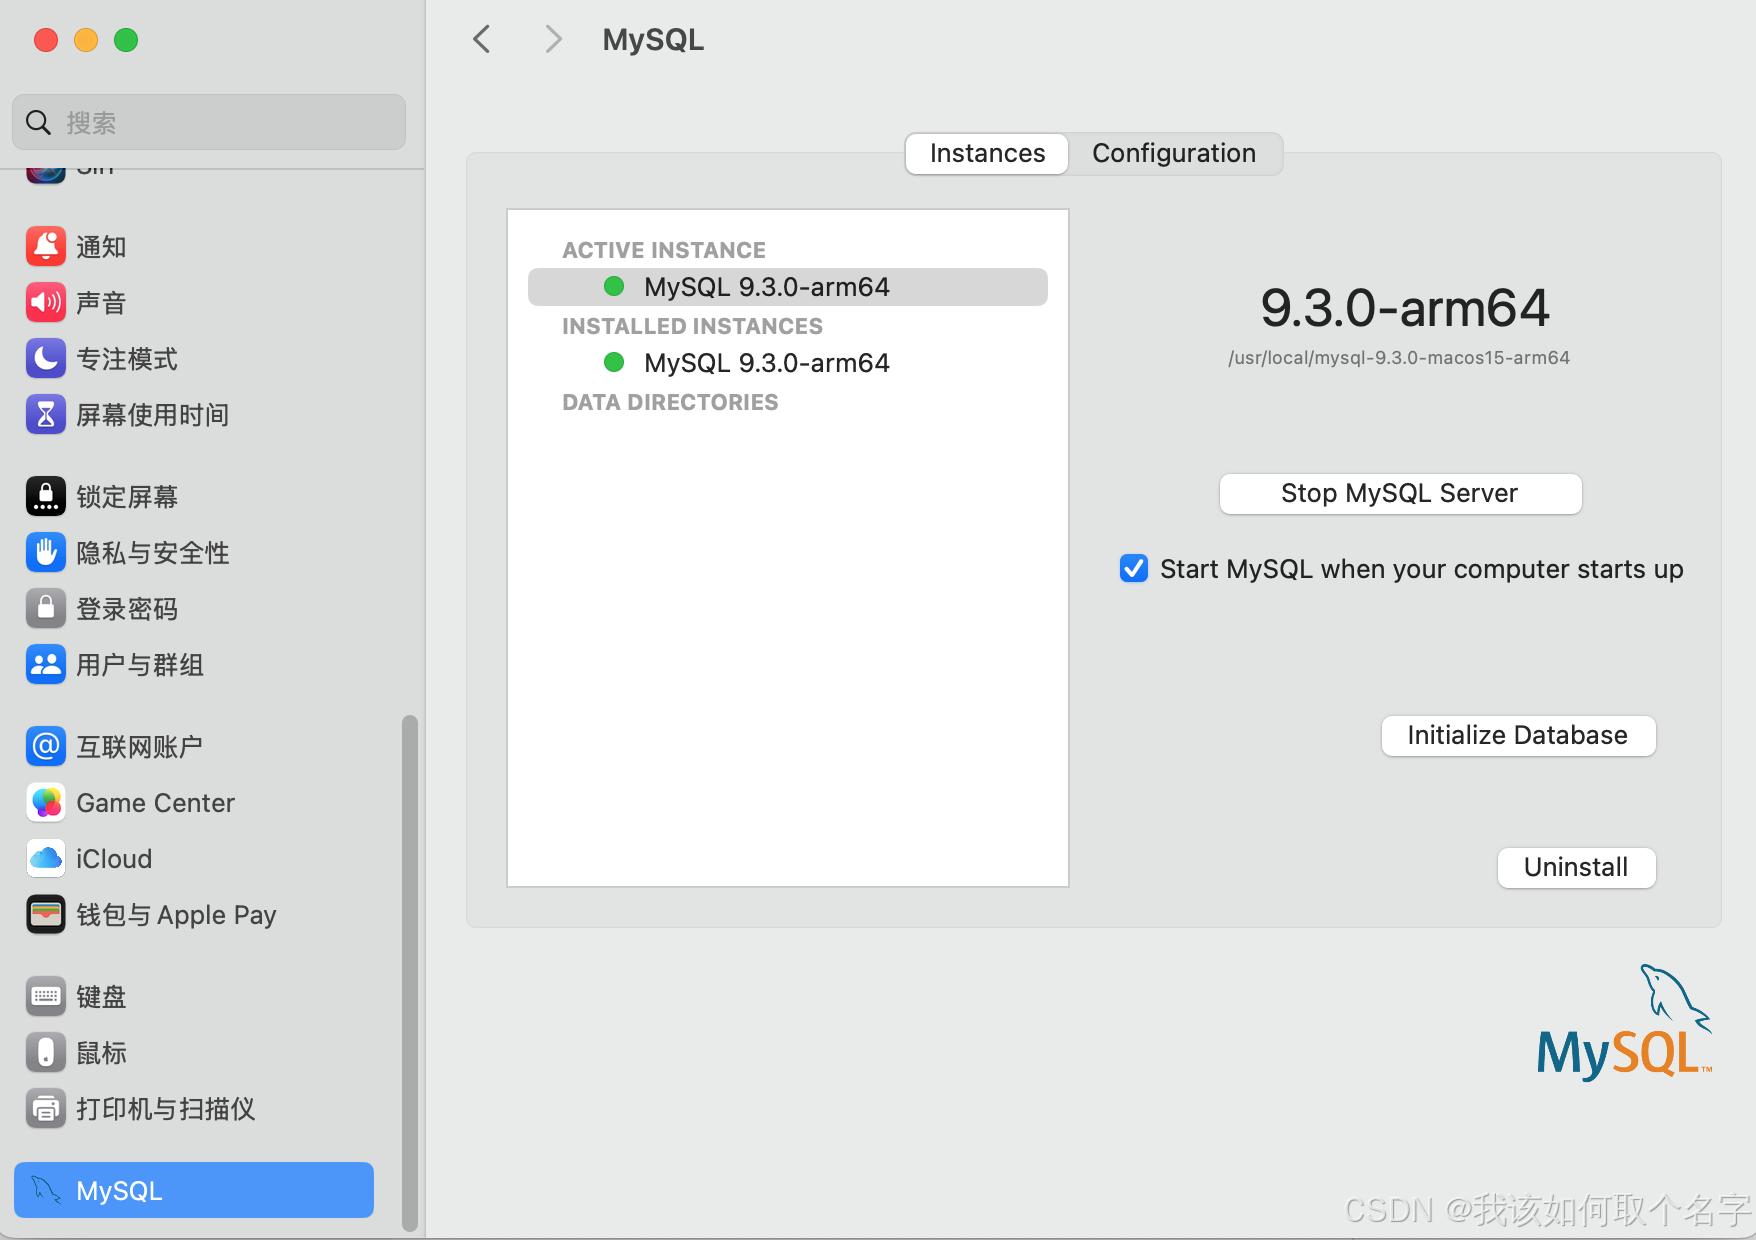Select the 隐私与安全性 label in the sidebar
The width and height of the screenshot is (1756, 1240).
coord(153,553)
